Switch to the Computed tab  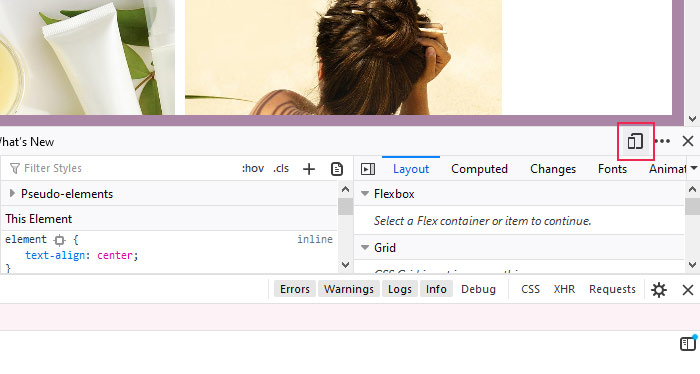479,169
